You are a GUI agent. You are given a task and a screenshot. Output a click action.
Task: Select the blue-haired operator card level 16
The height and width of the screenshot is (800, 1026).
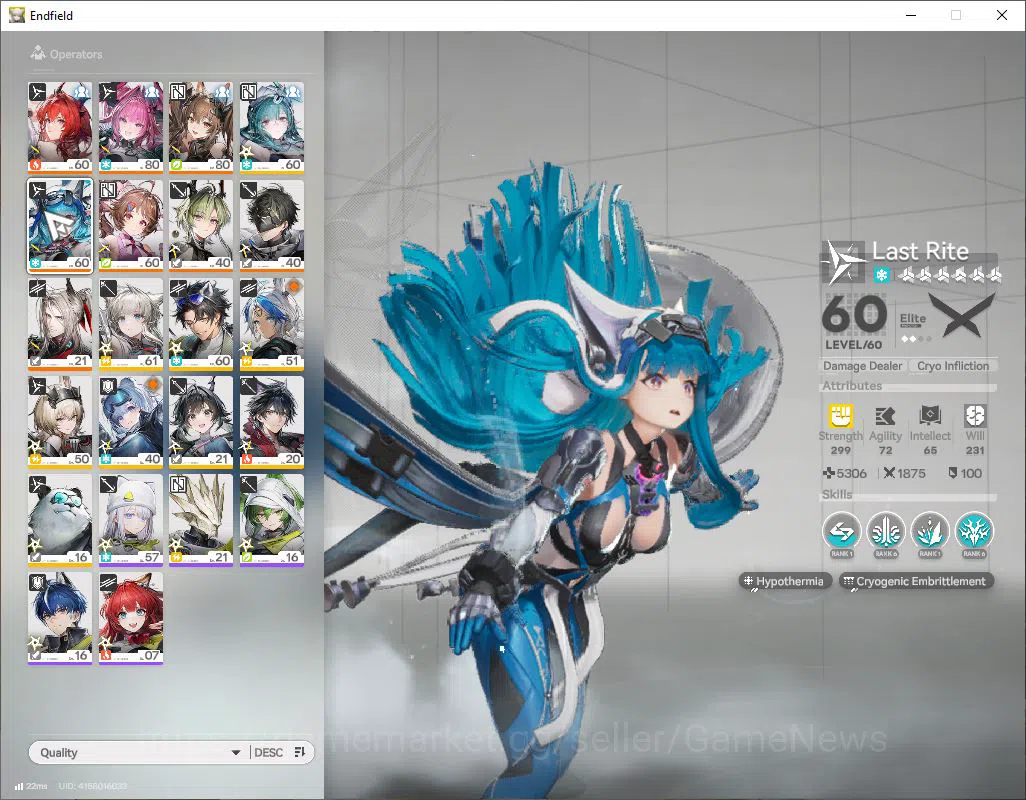point(60,617)
